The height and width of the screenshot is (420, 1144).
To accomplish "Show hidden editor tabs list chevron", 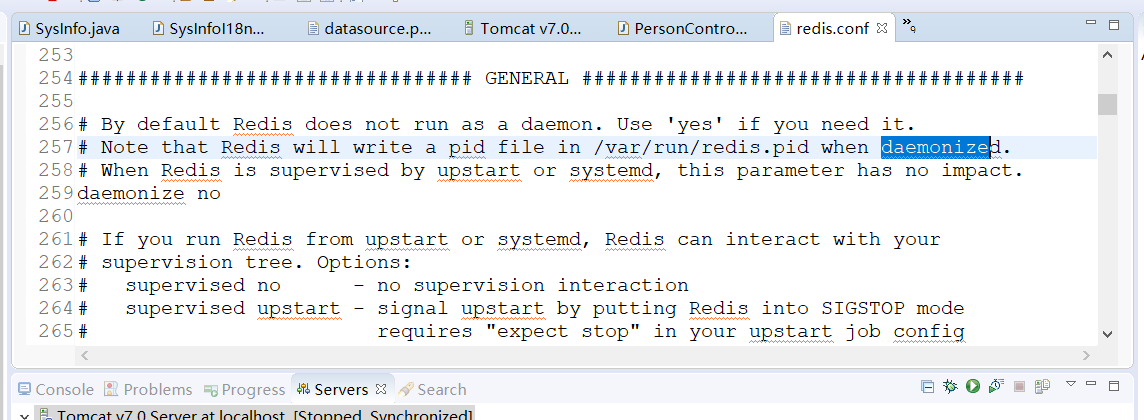I will pyautogui.click(x=908, y=26).
